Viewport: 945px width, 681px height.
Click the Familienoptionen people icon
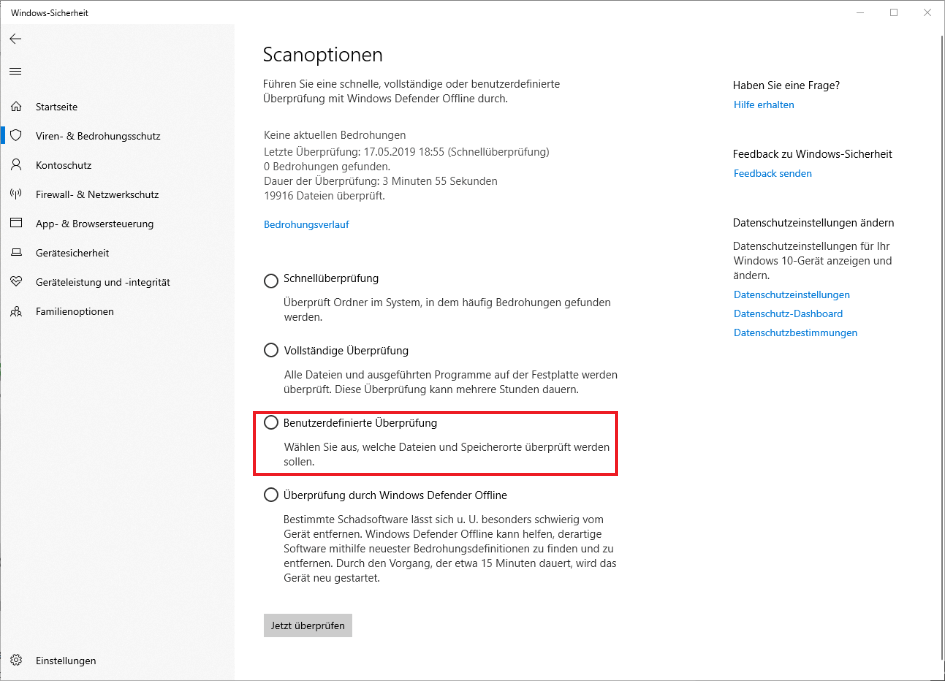16,311
